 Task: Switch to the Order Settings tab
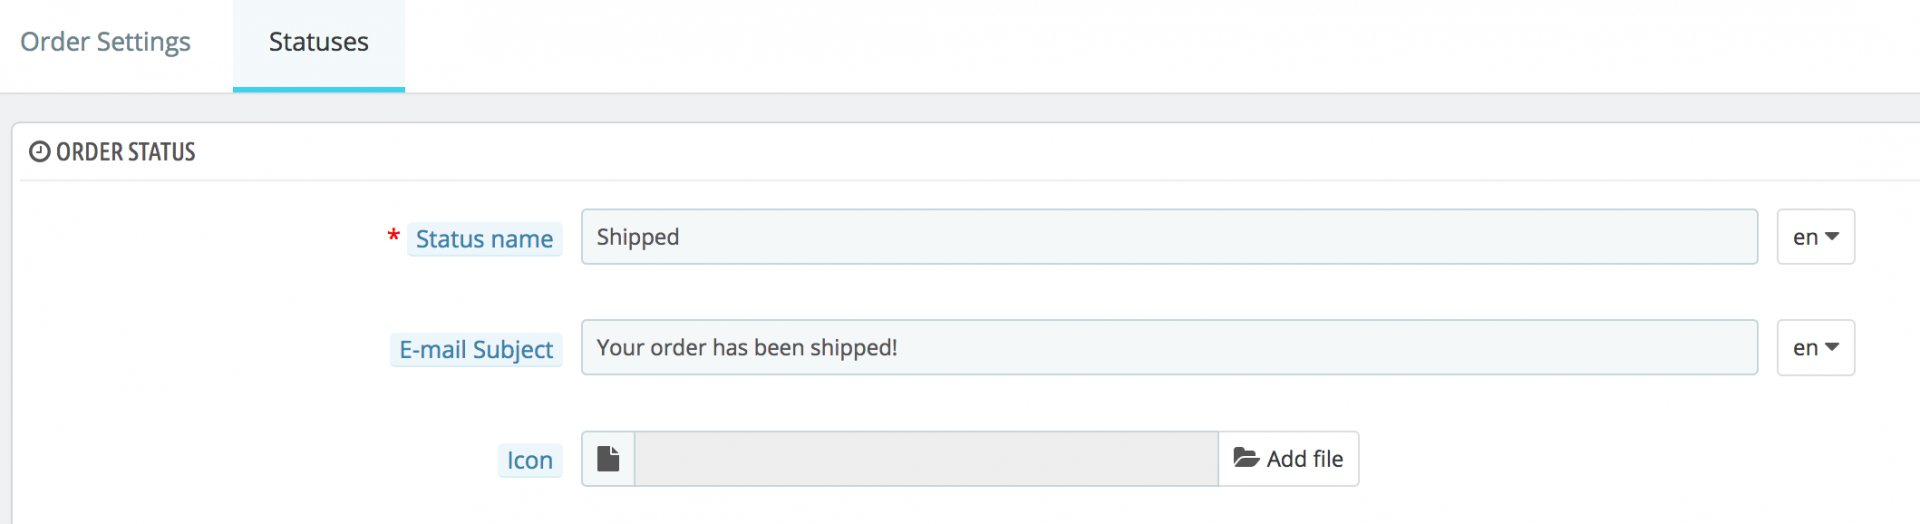(x=105, y=42)
